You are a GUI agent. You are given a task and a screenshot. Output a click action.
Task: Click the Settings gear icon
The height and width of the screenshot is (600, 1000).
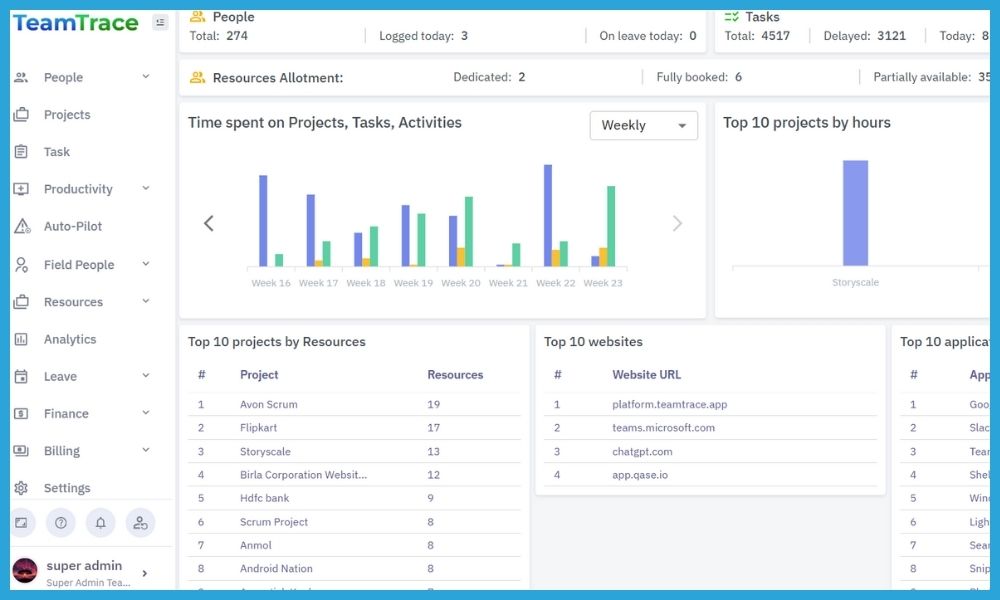click(21, 488)
